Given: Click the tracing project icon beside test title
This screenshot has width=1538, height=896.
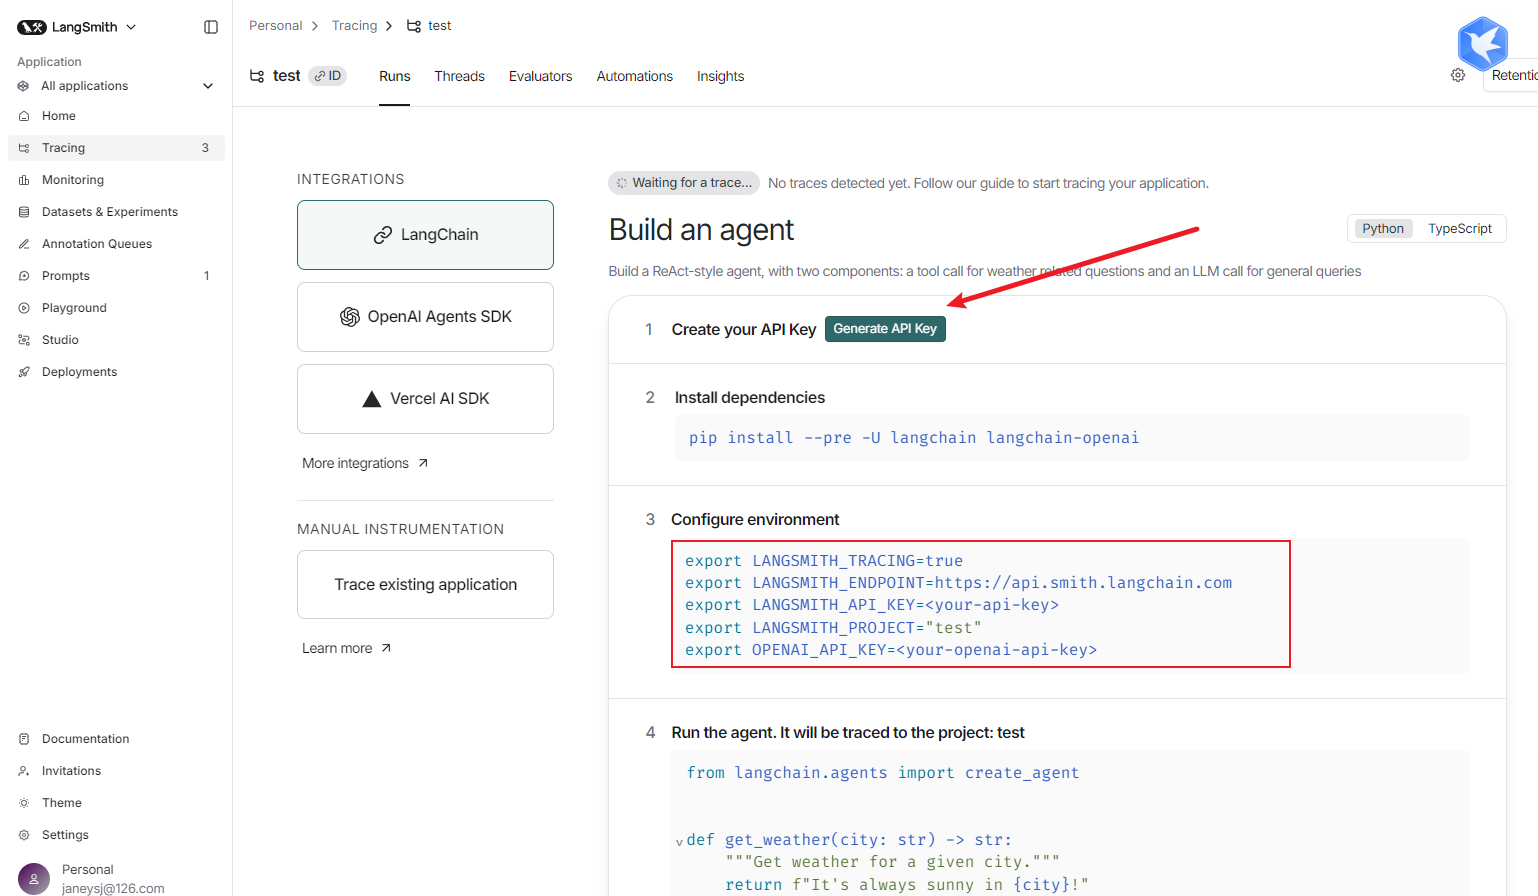Looking at the screenshot, I should pyautogui.click(x=257, y=76).
